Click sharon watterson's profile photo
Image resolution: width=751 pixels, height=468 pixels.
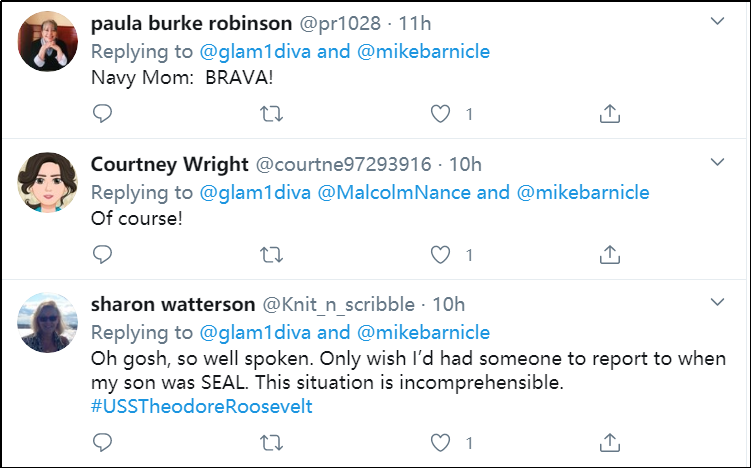tap(46, 323)
